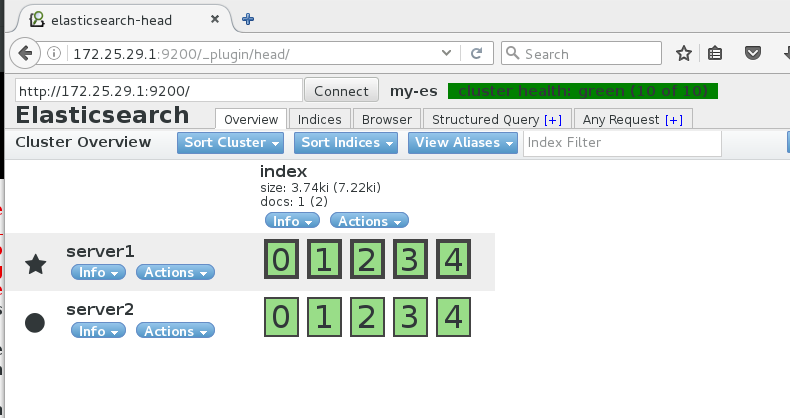Click the search magnifier icon in Search box

tap(512, 53)
